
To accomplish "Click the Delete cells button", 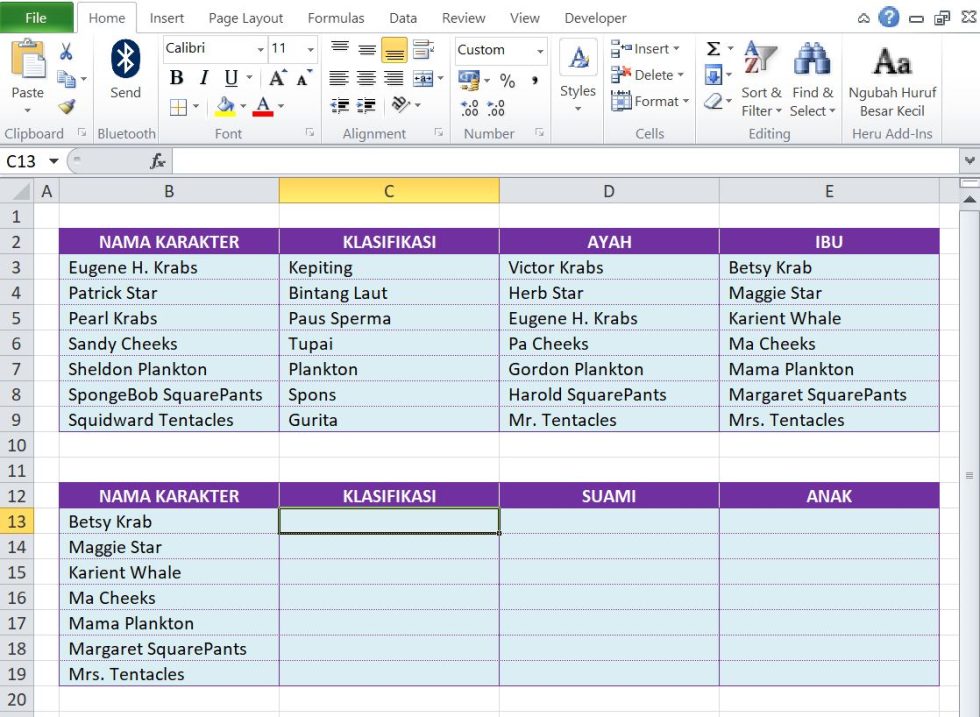I will coord(648,75).
